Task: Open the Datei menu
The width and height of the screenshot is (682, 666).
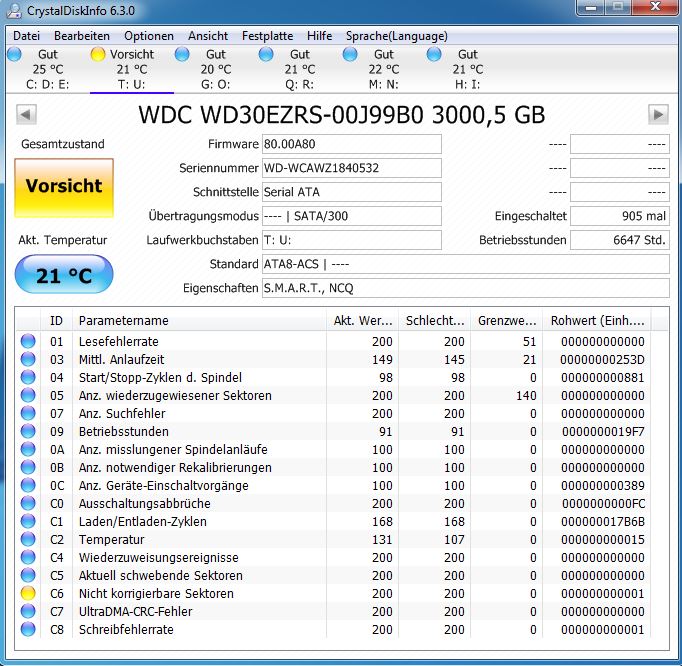Action: click(x=27, y=36)
